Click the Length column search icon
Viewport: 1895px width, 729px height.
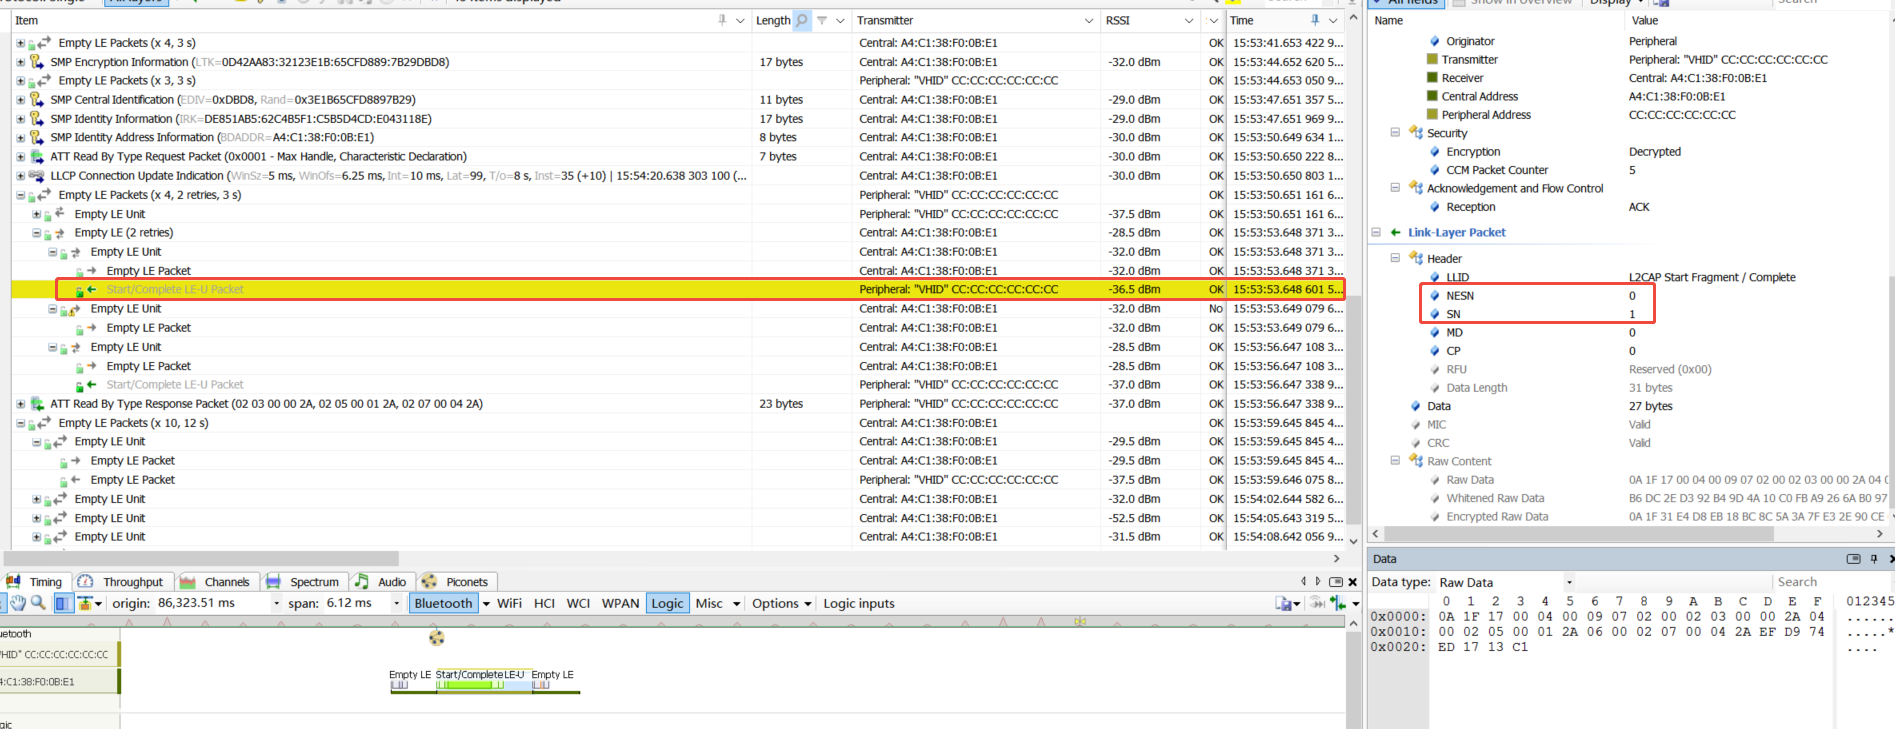click(x=802, y=20)
